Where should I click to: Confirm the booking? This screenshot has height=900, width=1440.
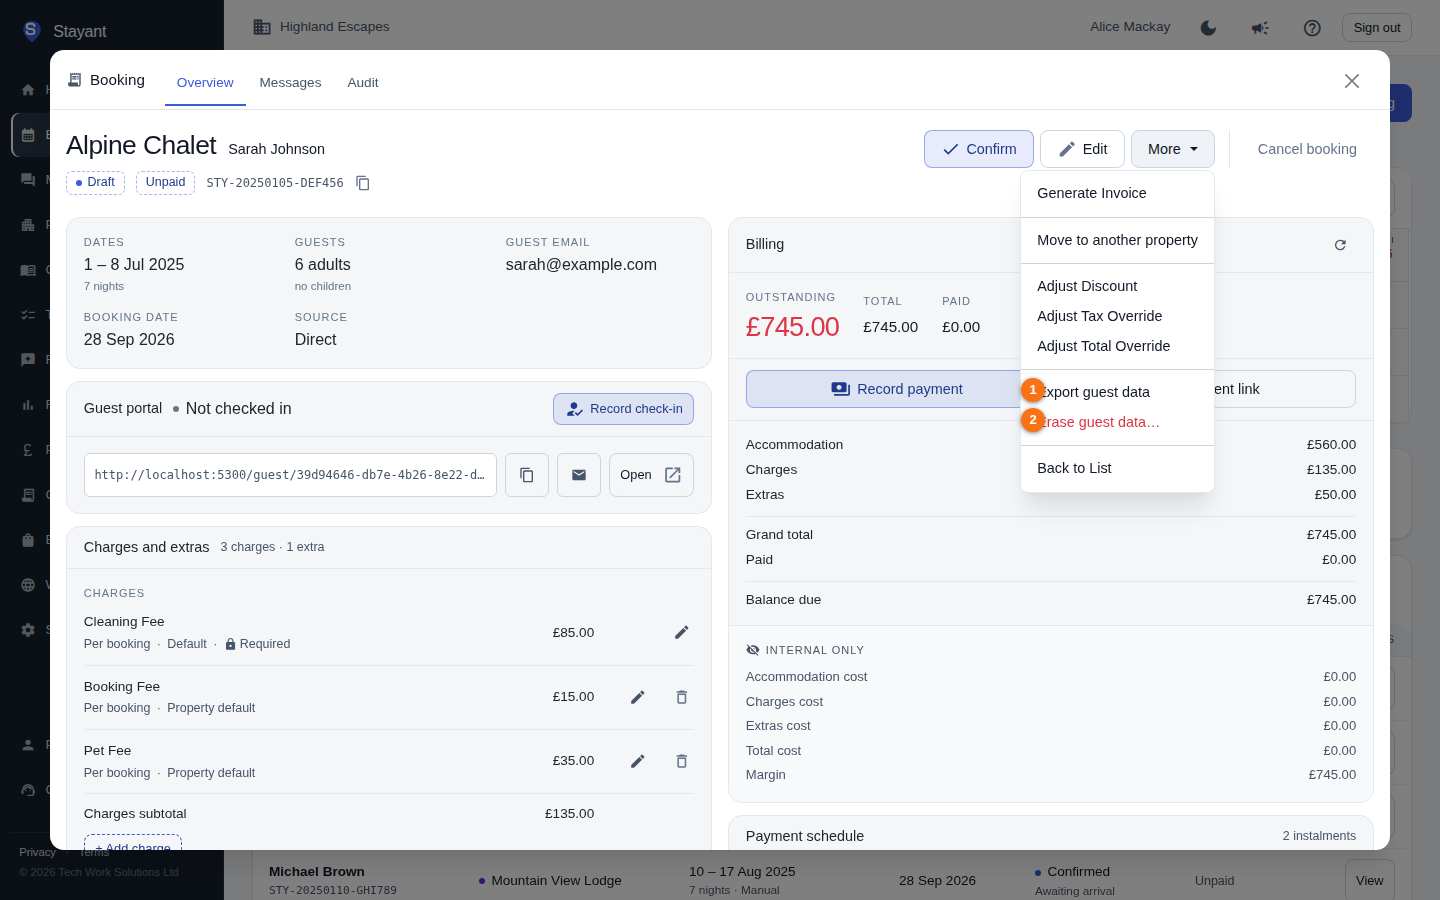pyautogui.click(x=979, y=149)
